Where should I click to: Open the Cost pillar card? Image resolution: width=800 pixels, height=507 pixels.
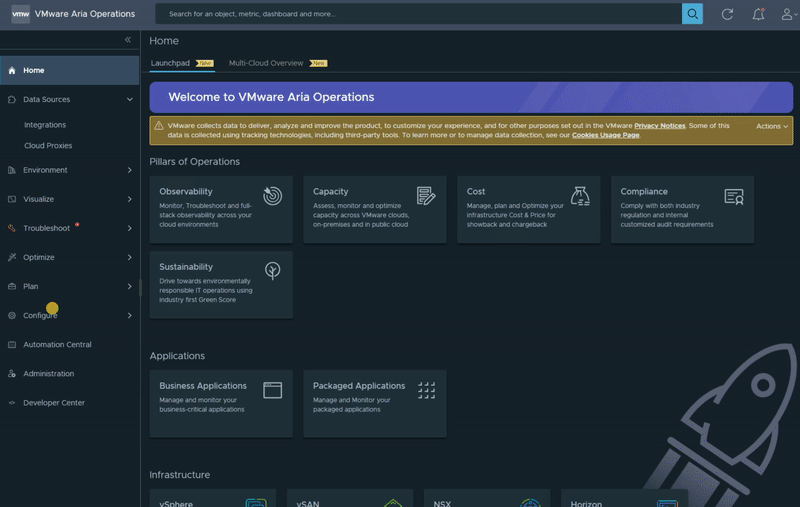click(x=529, y=209)
